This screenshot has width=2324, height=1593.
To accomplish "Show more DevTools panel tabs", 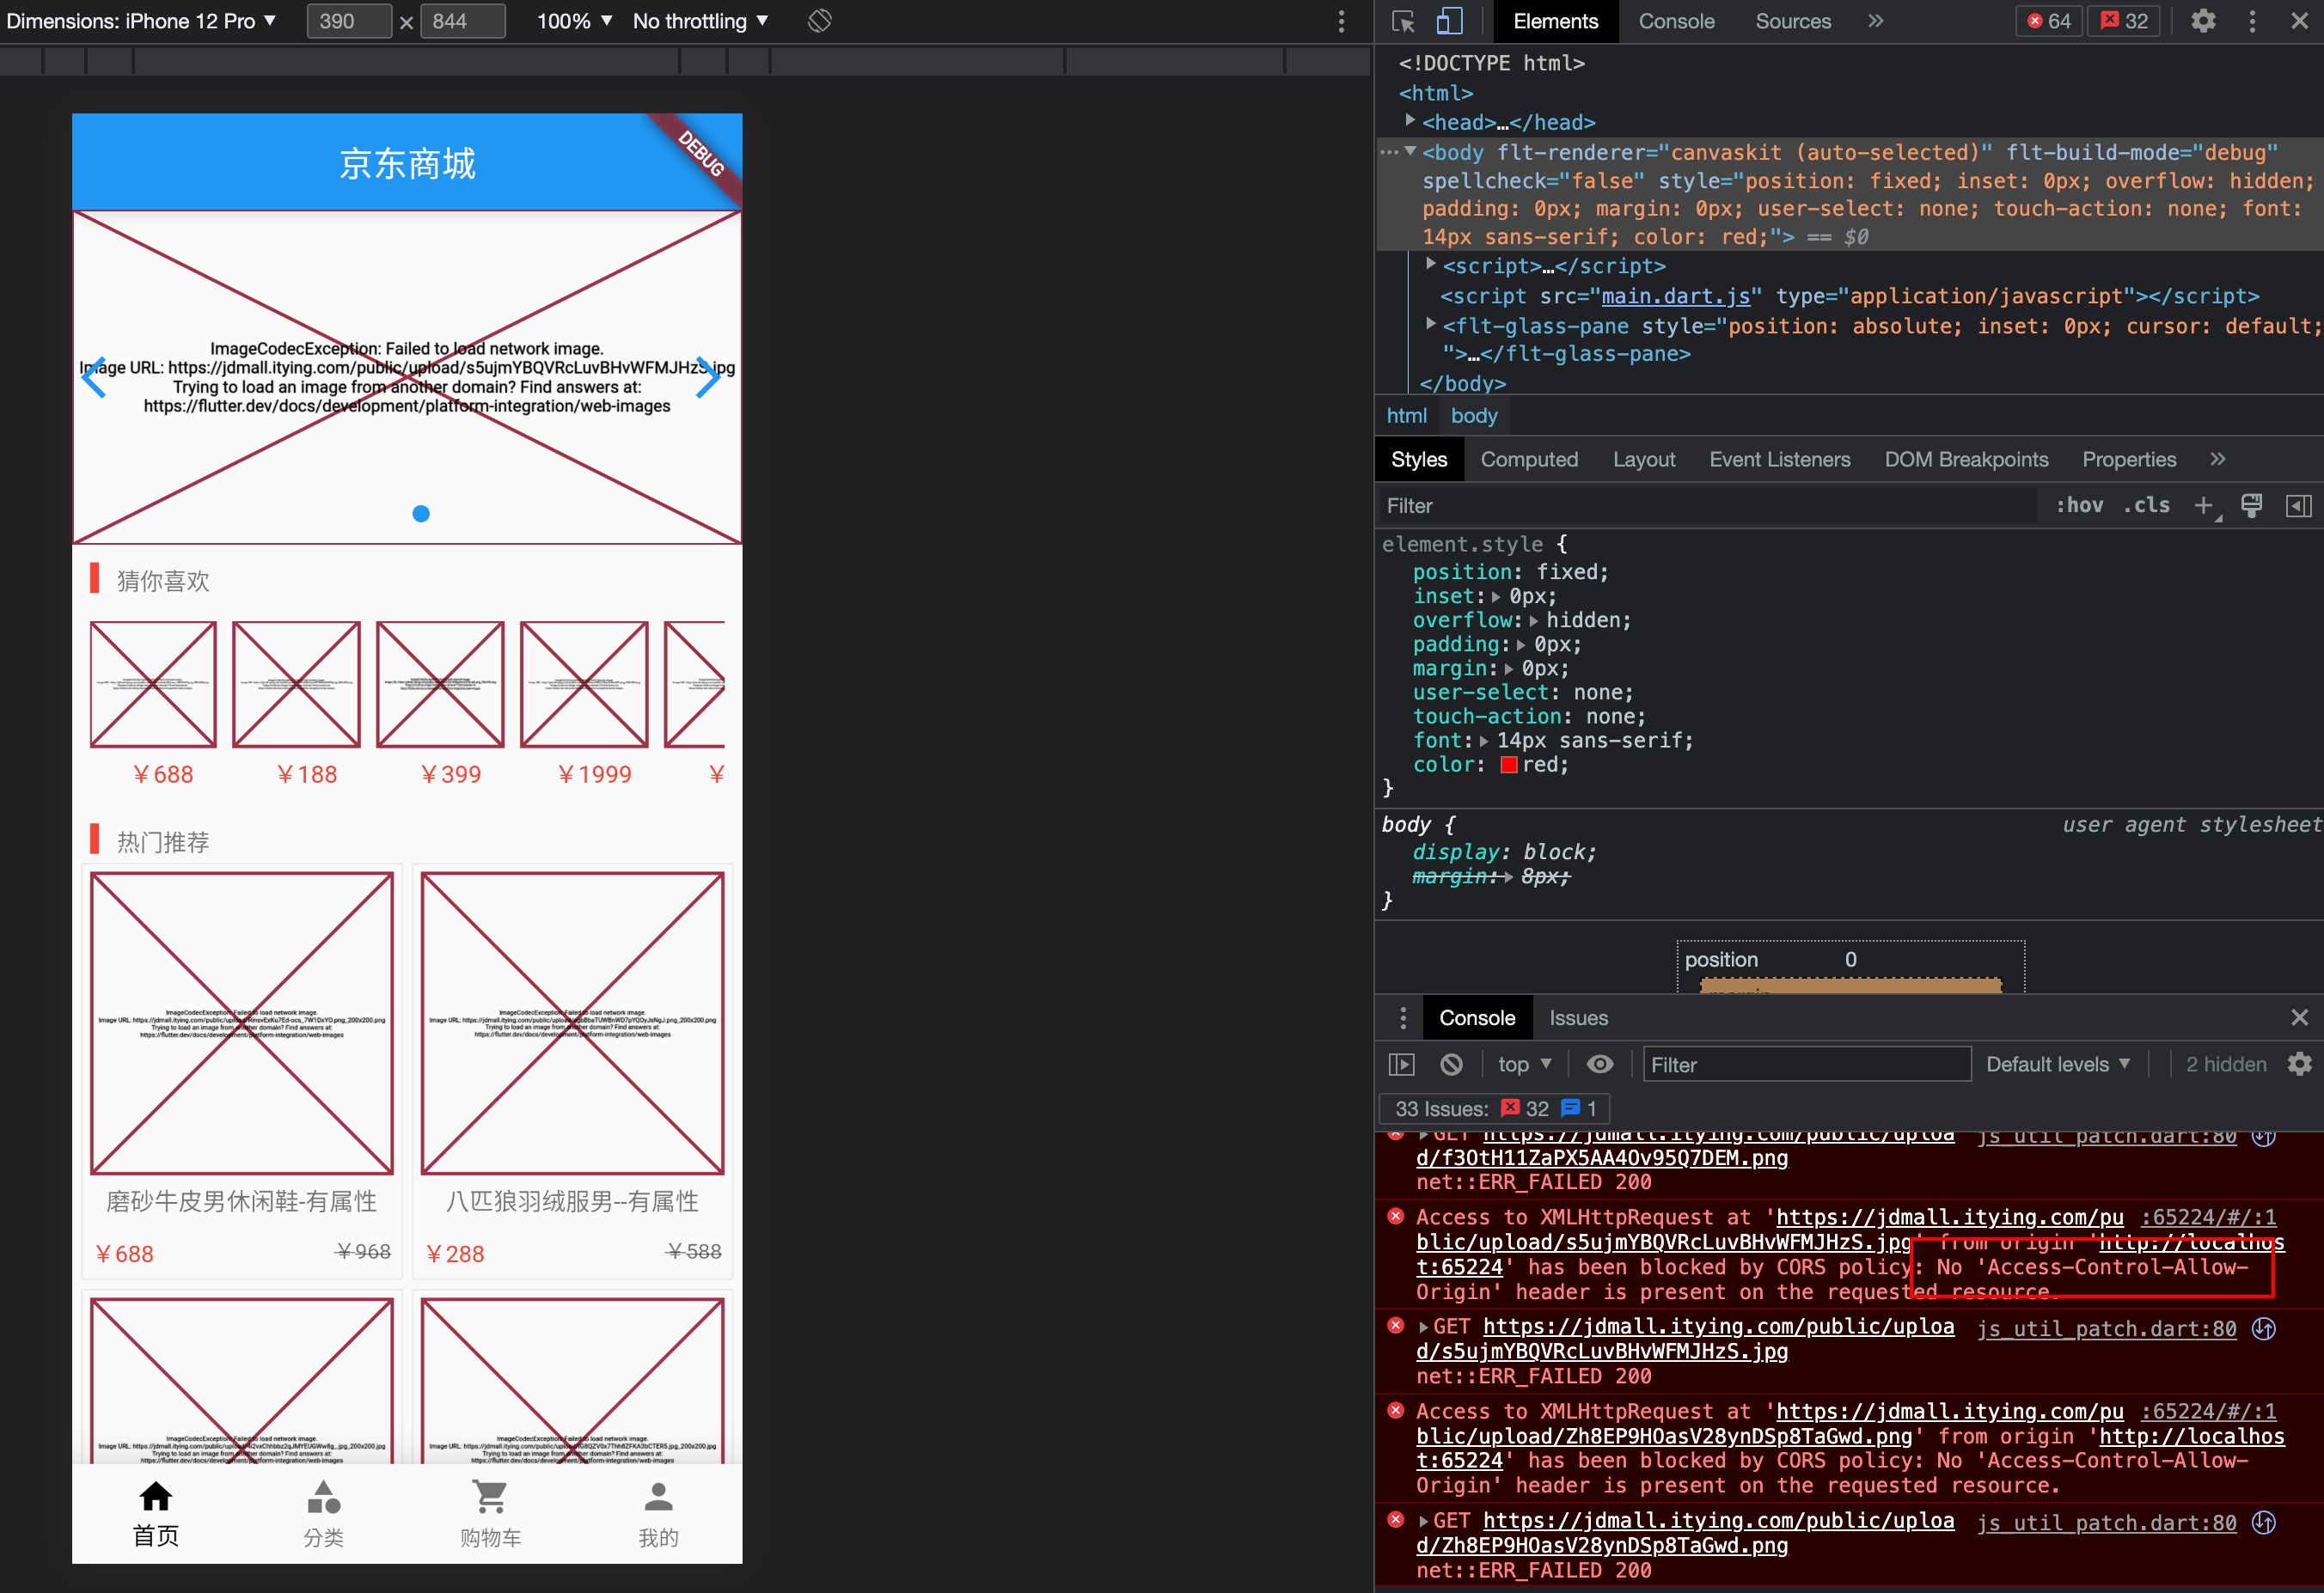I will [x=1875, y=21].
